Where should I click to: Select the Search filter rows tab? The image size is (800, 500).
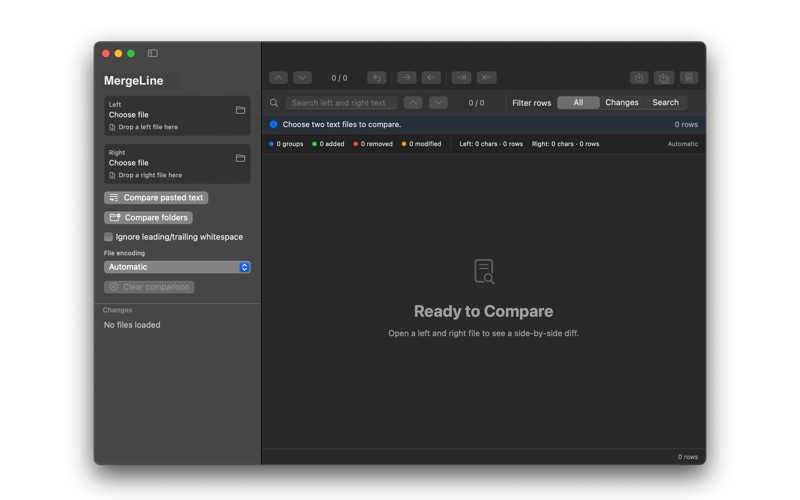pyautogui.click(x=665, y=103)
